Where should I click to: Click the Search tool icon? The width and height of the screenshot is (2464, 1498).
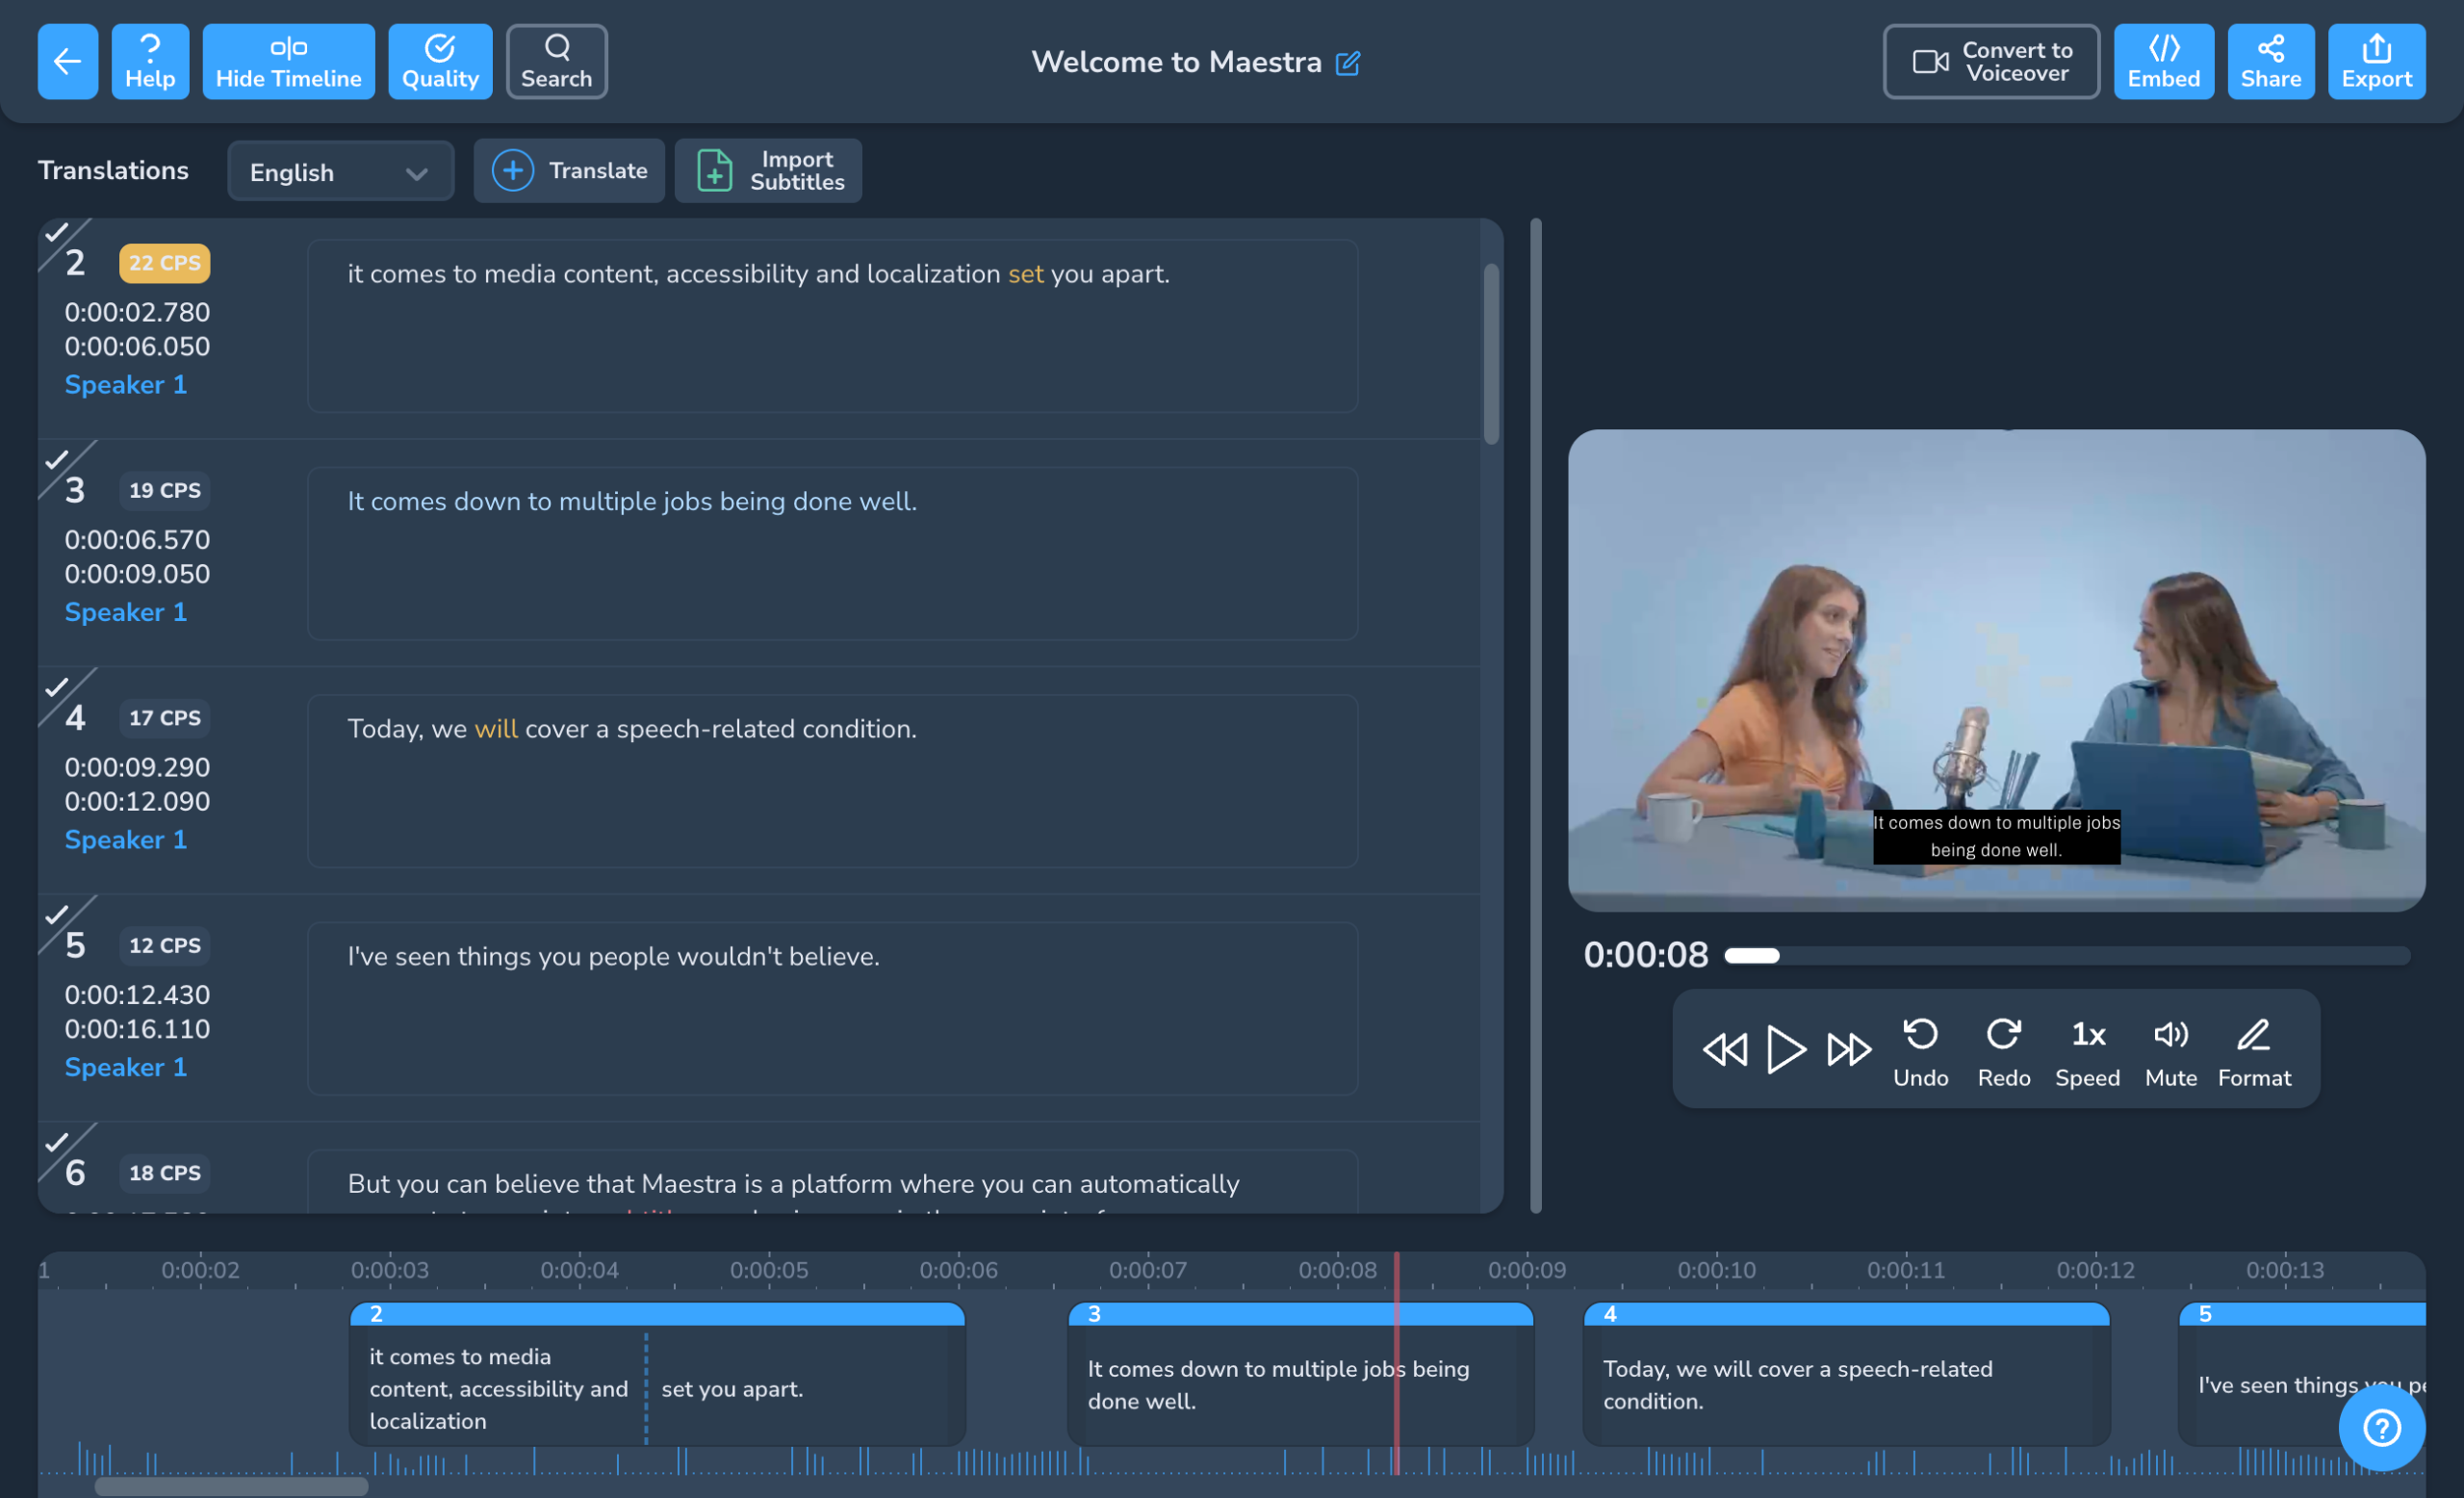point(556,62)
